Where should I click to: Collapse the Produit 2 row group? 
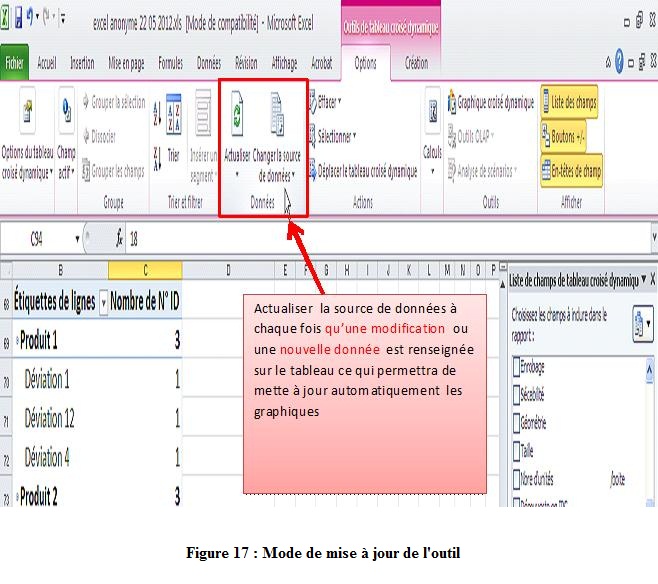pos(17,497)
